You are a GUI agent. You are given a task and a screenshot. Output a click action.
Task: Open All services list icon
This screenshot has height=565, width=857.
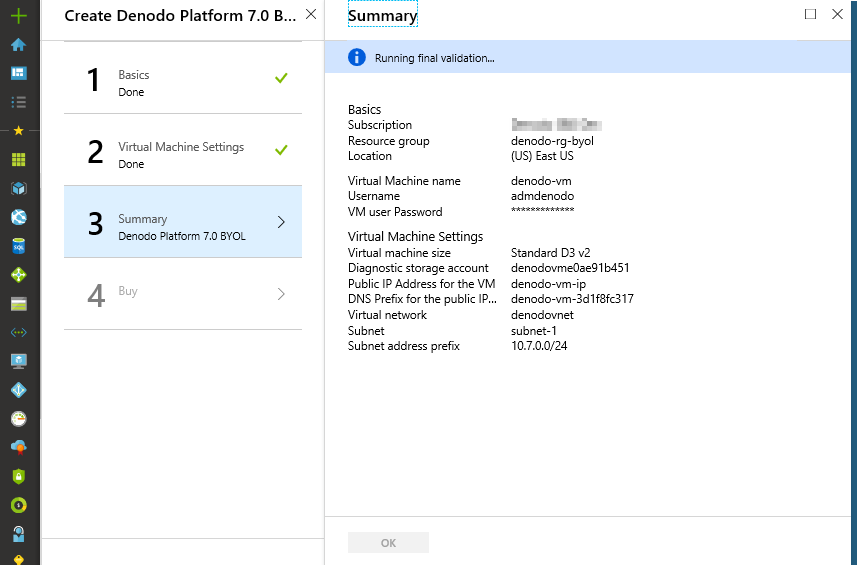[19, 102]
